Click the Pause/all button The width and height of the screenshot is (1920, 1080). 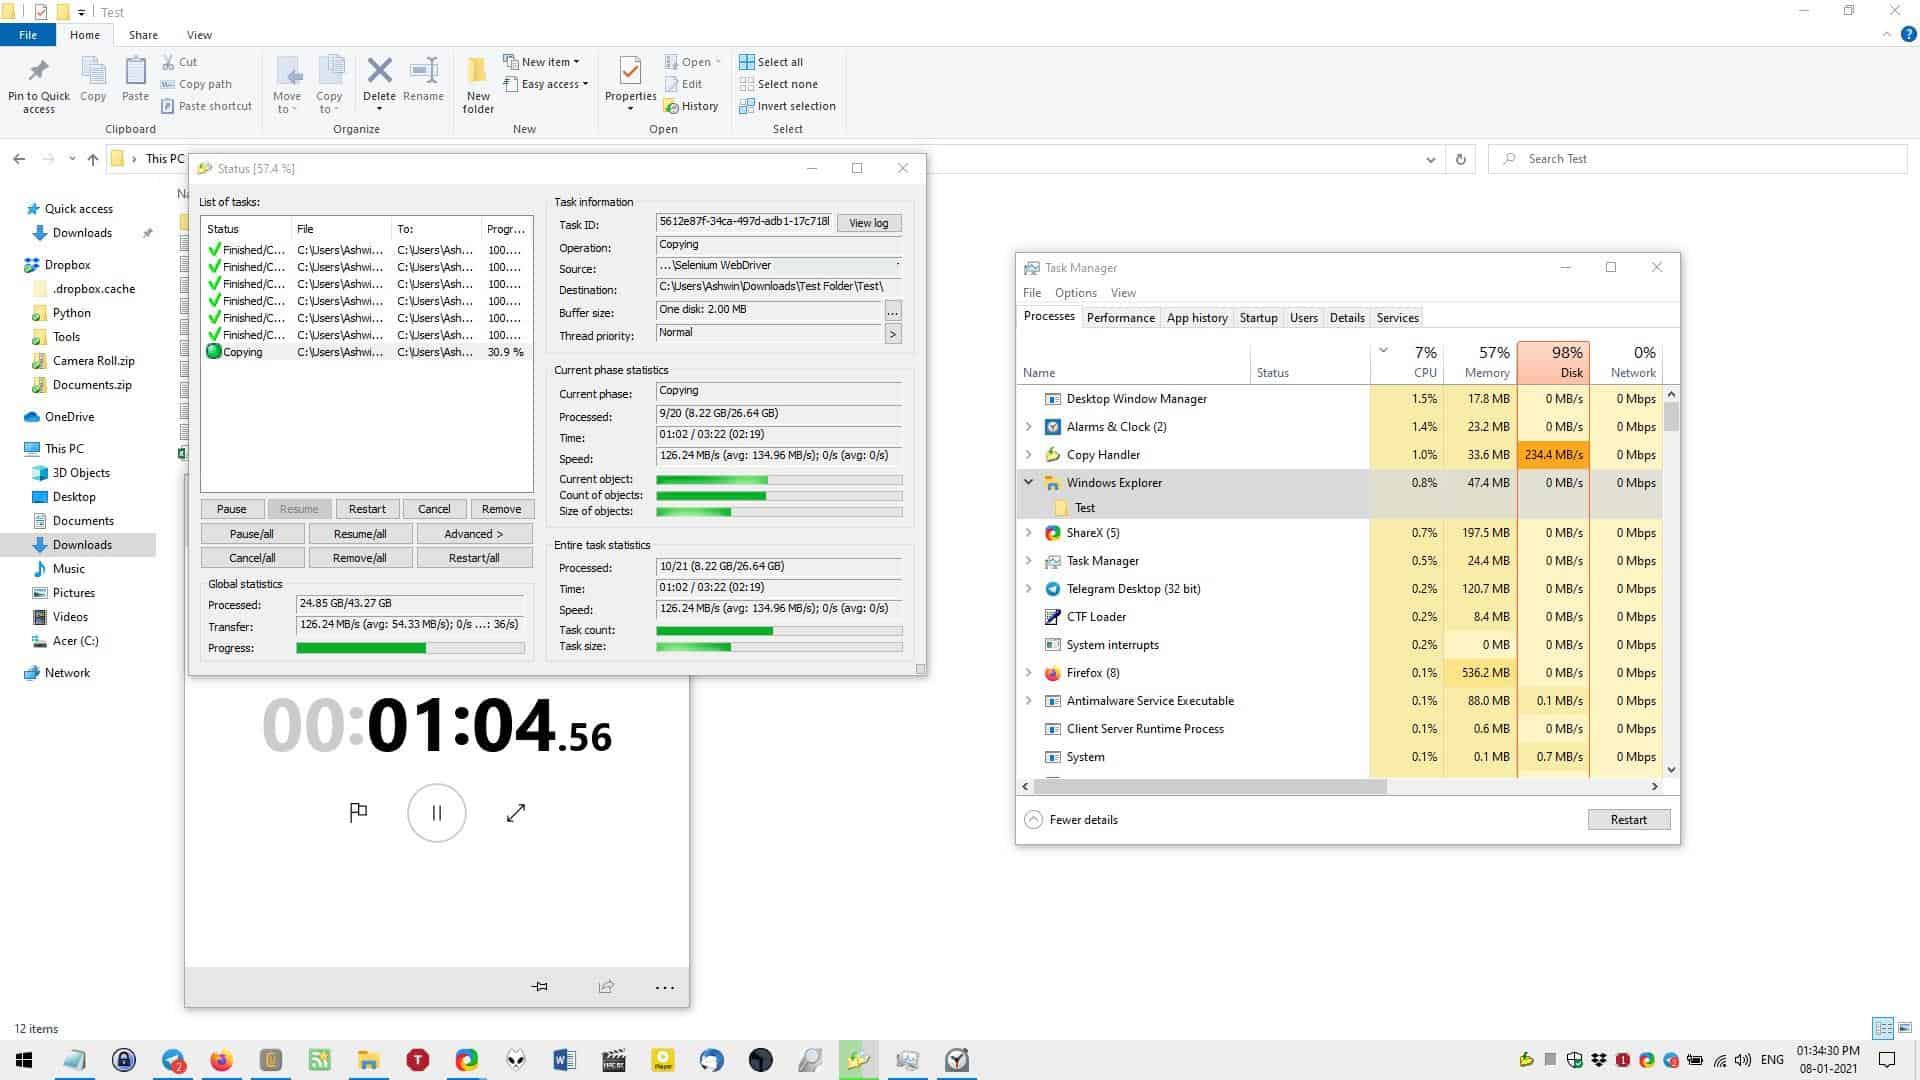[252, 534]
